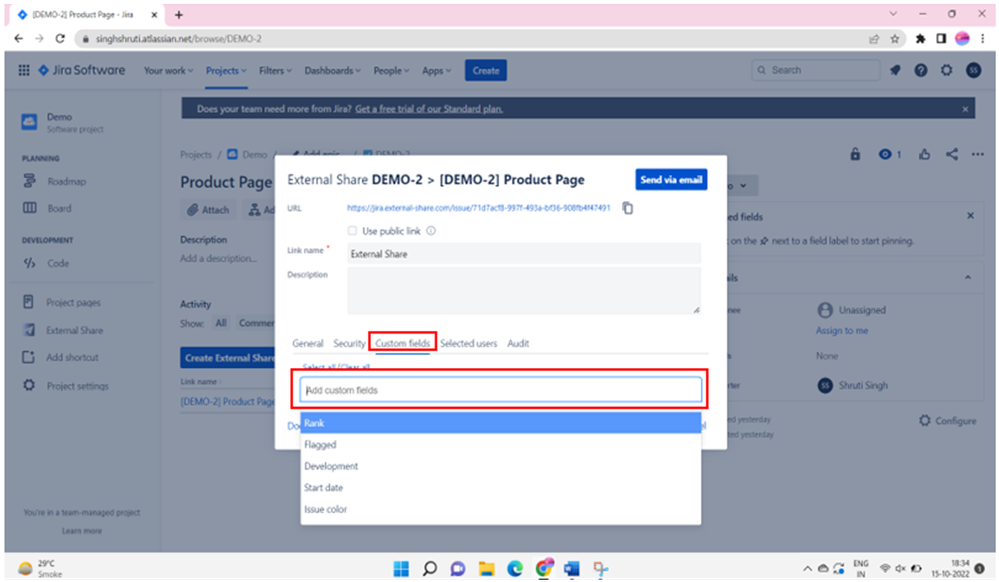Click the Jira Search box
Image resolution: width=999 pixels, height=582 pixels.
816,70
